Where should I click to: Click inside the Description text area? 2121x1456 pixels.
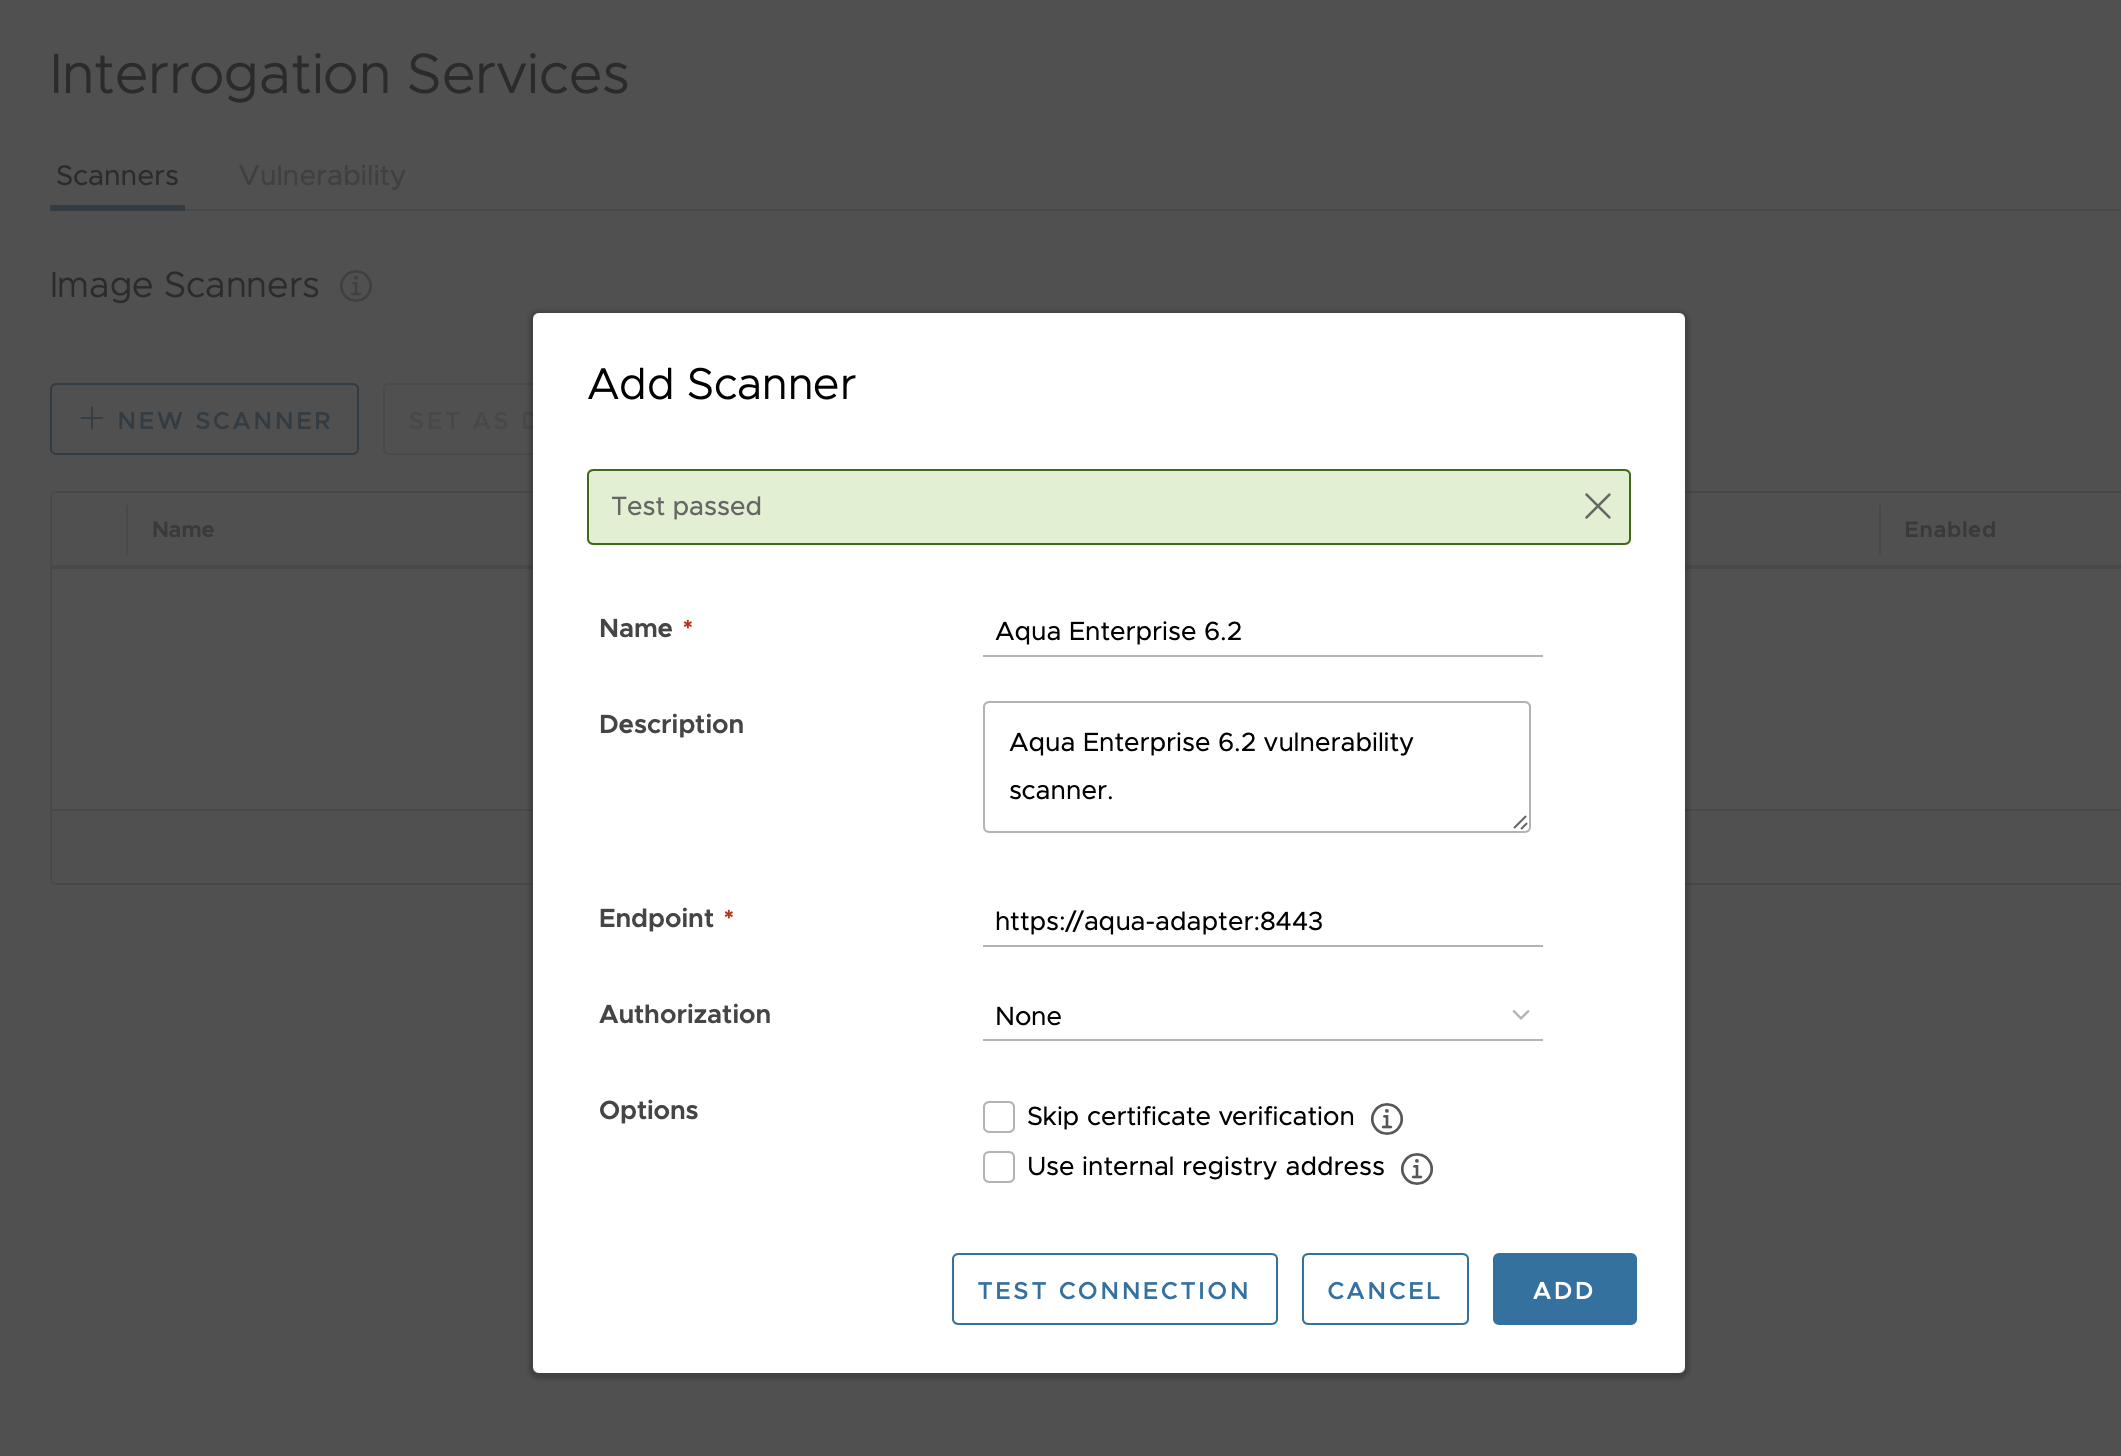point(1255,766)
